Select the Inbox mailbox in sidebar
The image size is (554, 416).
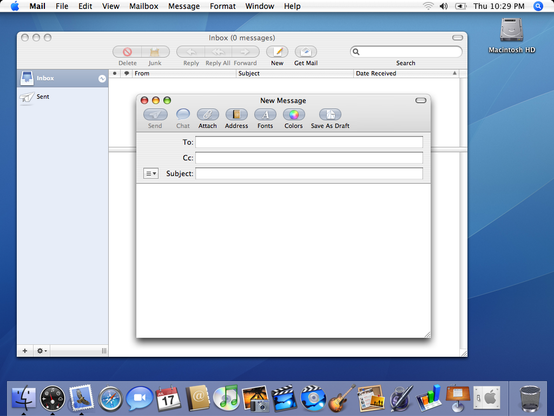(63, 78)
